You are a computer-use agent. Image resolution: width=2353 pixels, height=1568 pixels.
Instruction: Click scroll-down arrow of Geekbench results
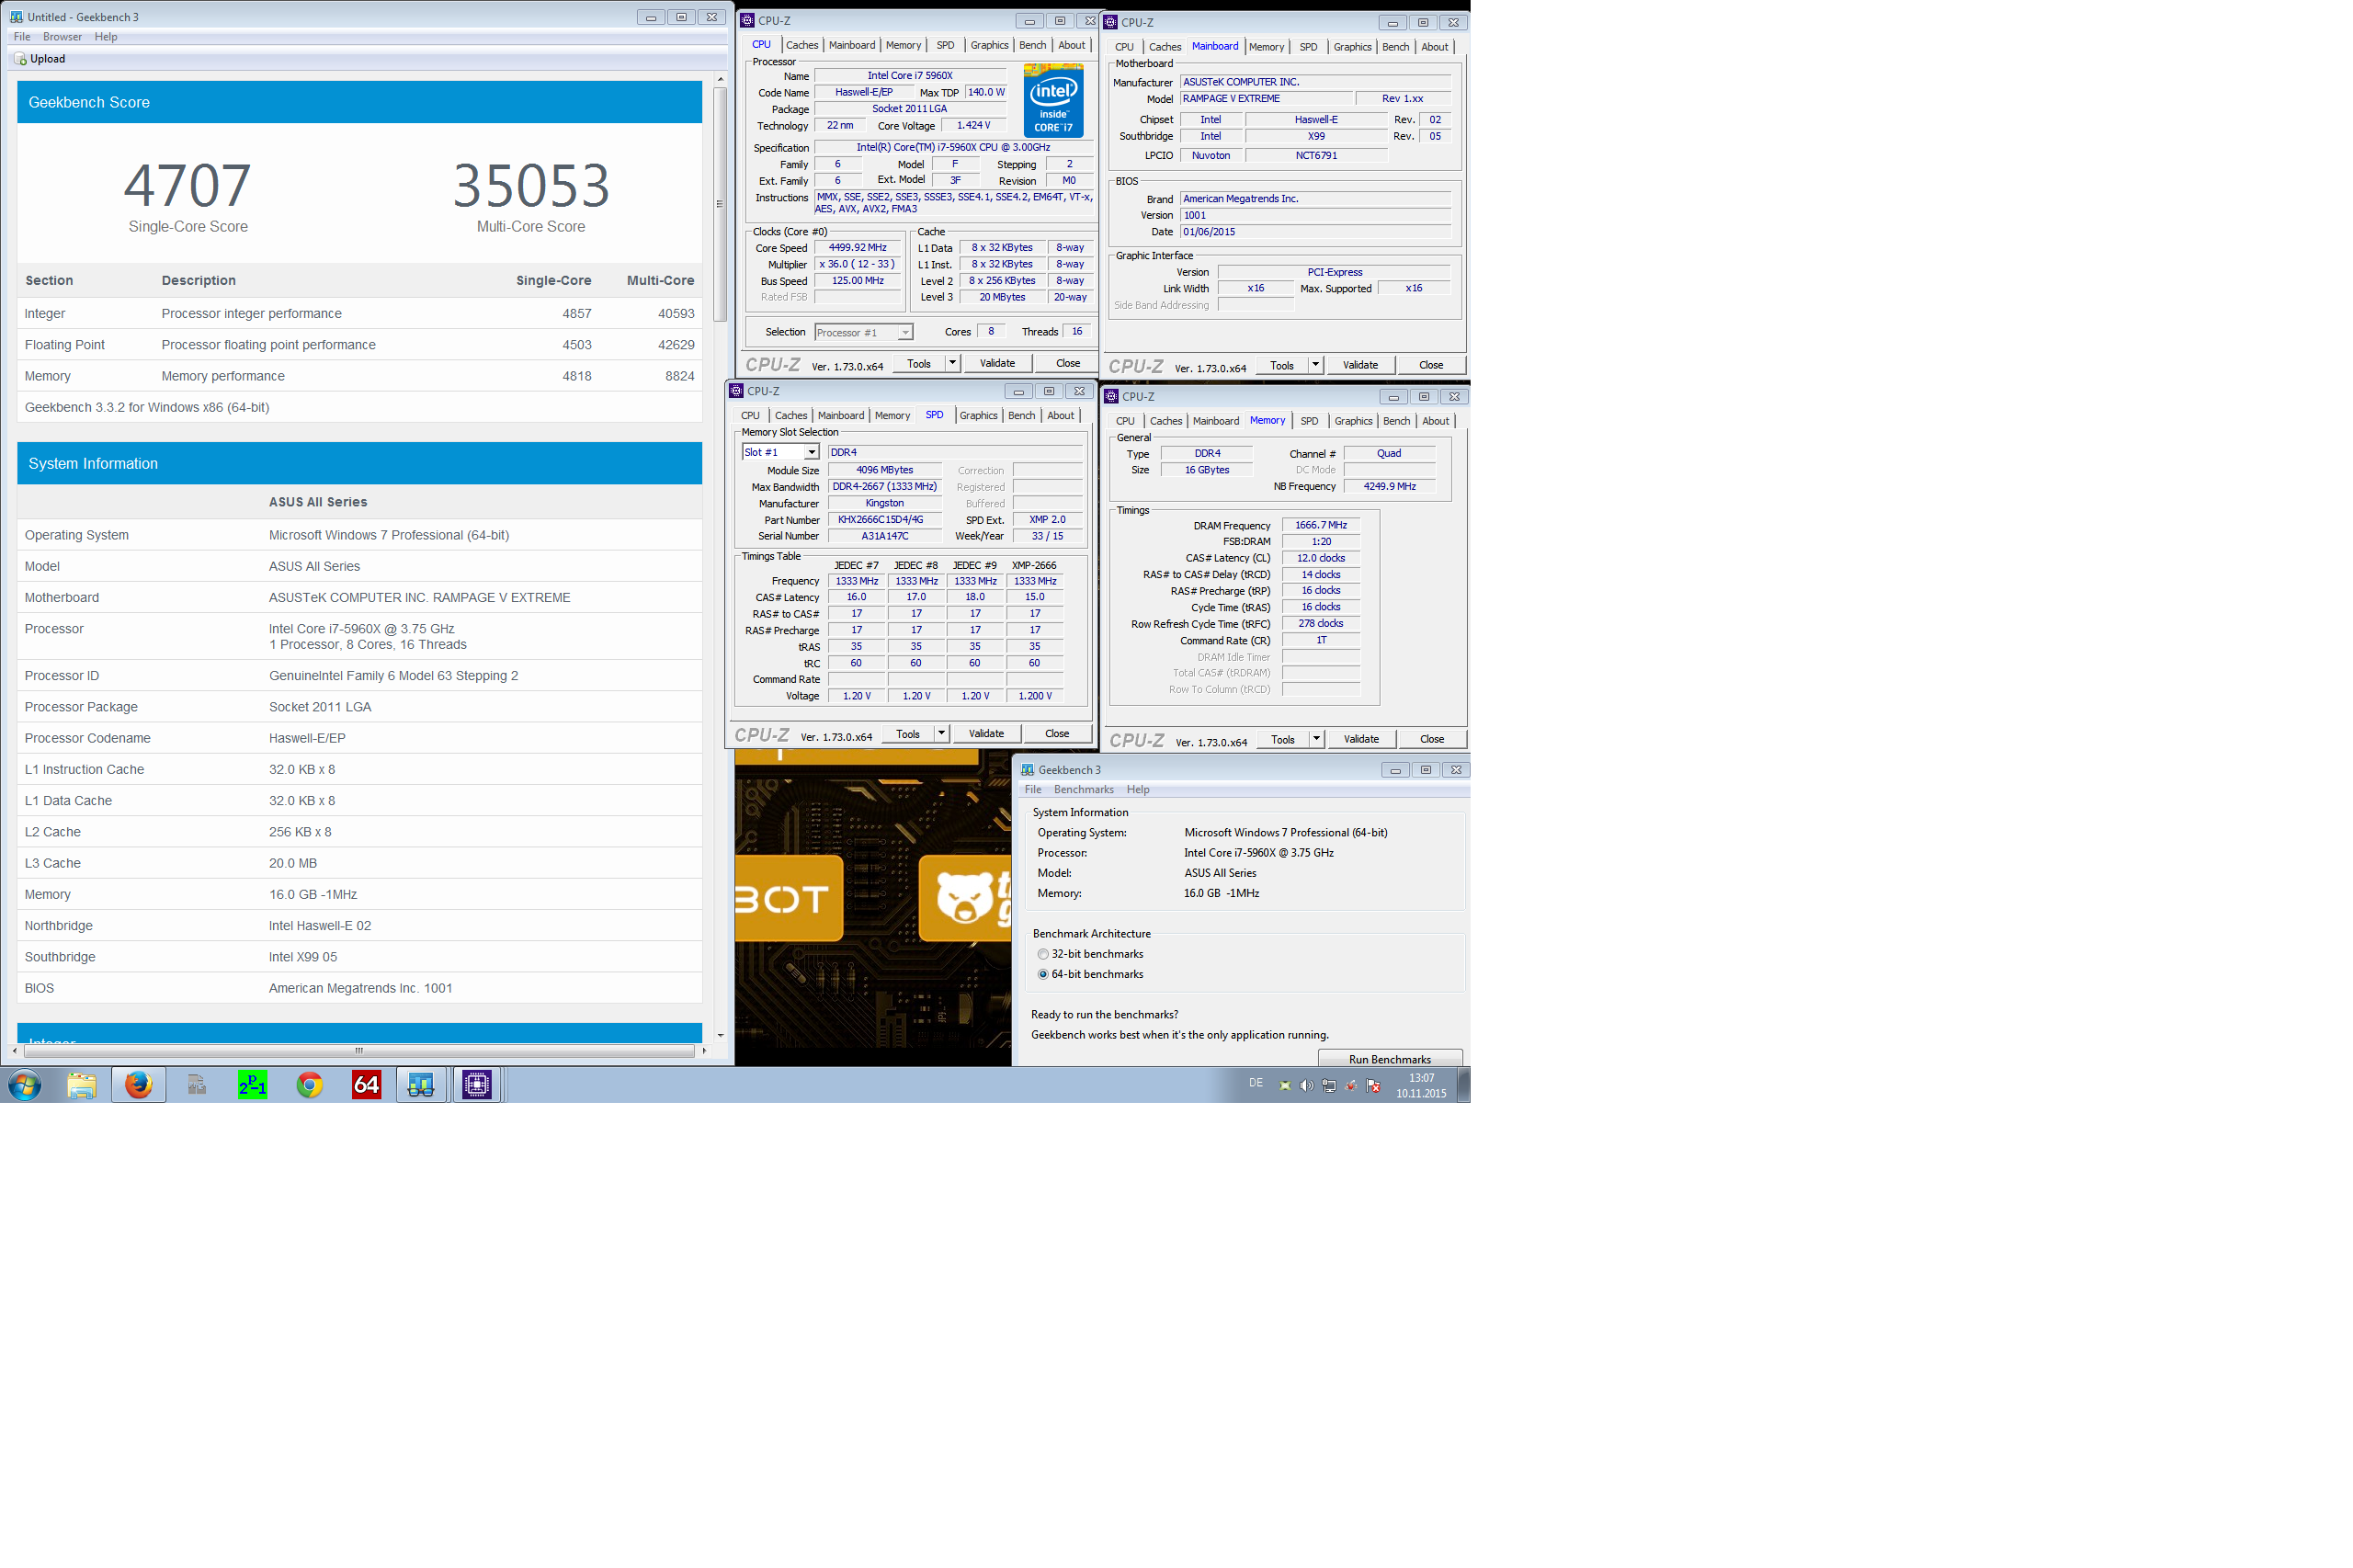[720, 1035]
